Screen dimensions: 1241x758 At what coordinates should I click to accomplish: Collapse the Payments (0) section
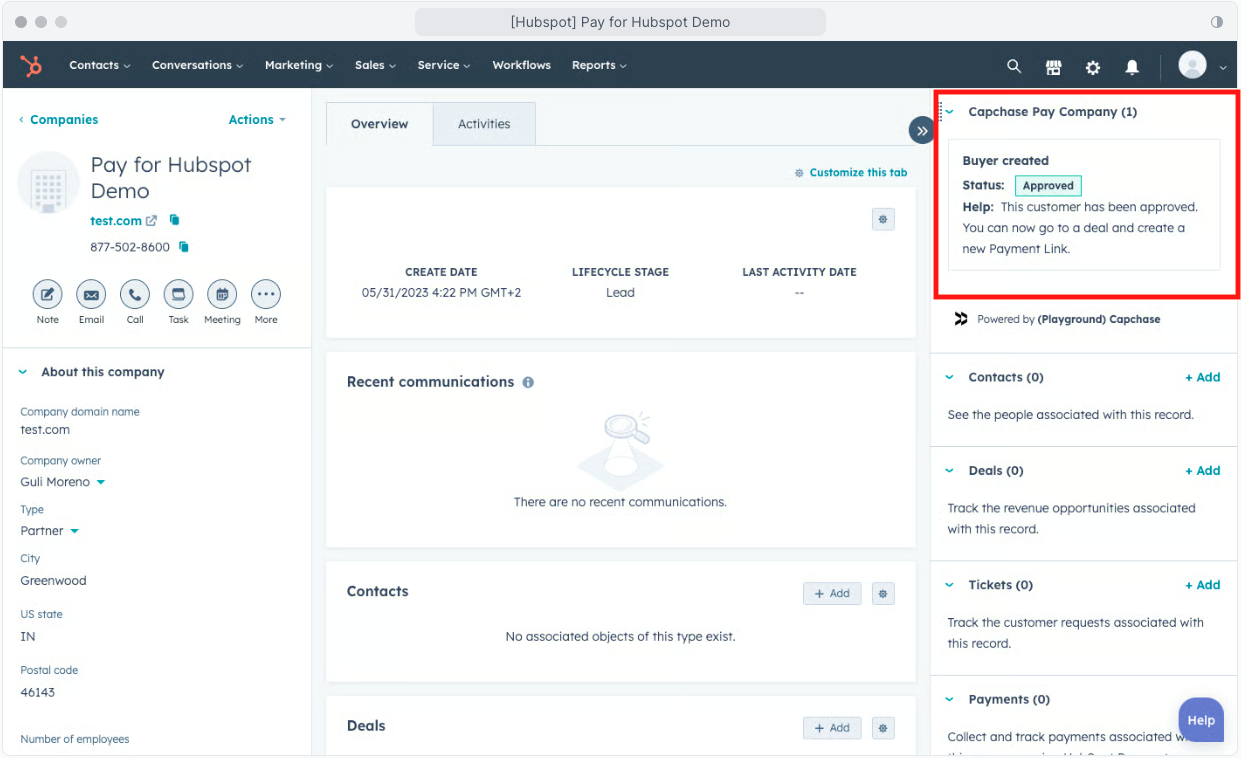(x=950, y=700)
